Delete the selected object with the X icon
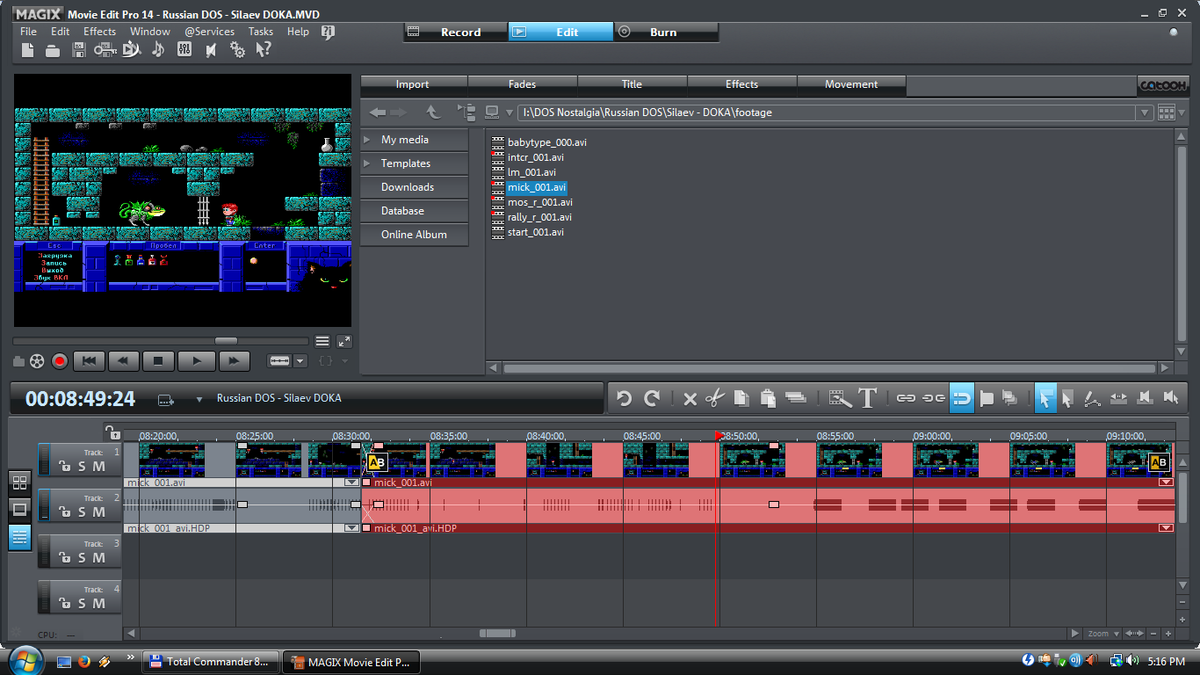1200x675 pixels. tap(690, 398)
